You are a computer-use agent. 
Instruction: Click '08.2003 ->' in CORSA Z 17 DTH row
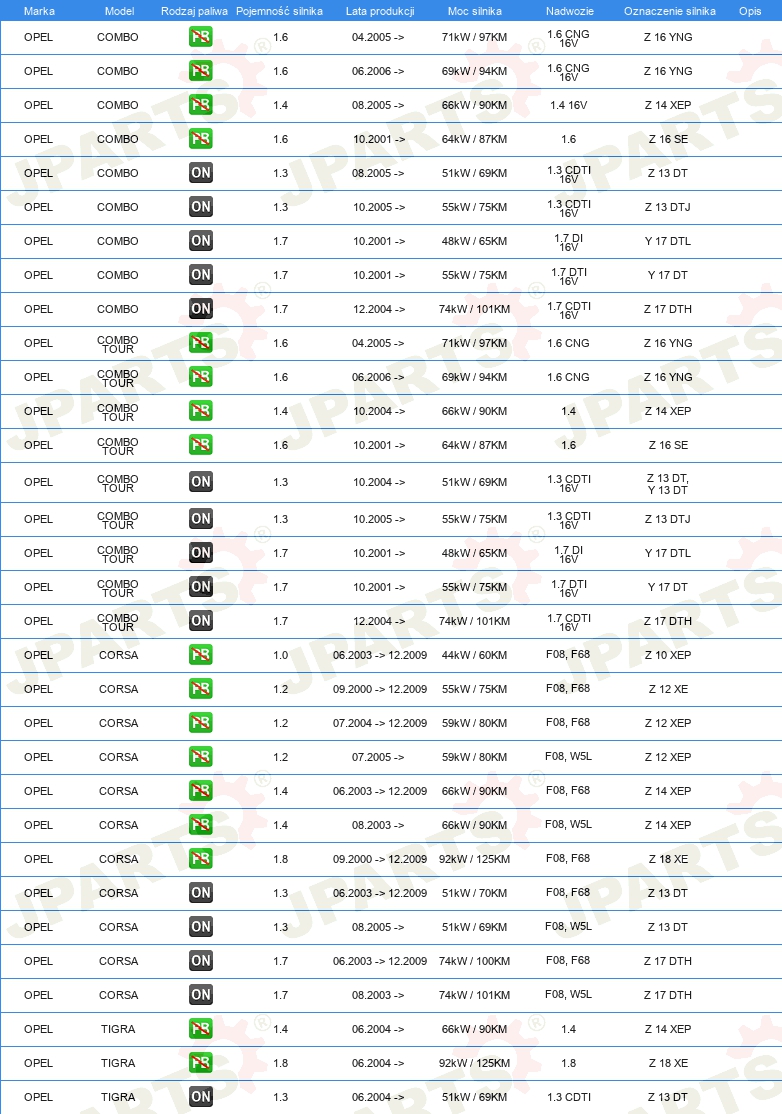[378, 995]
